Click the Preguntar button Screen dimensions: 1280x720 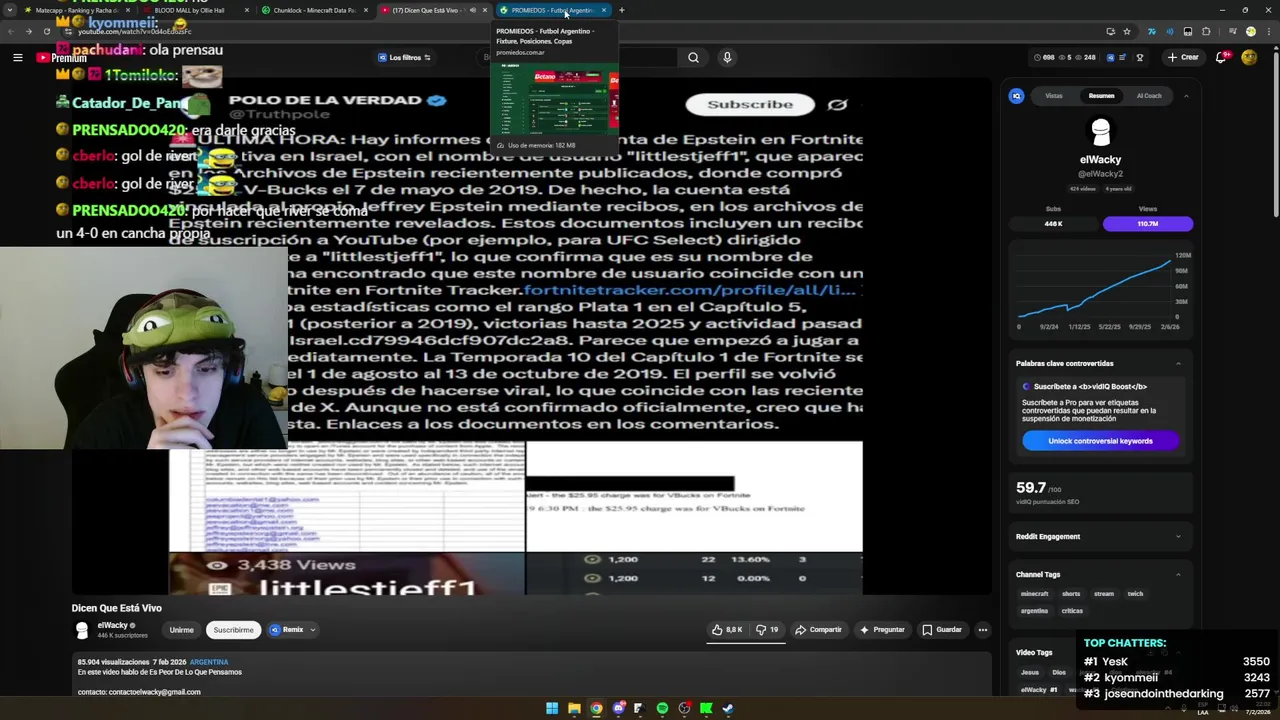coord(882,630)
